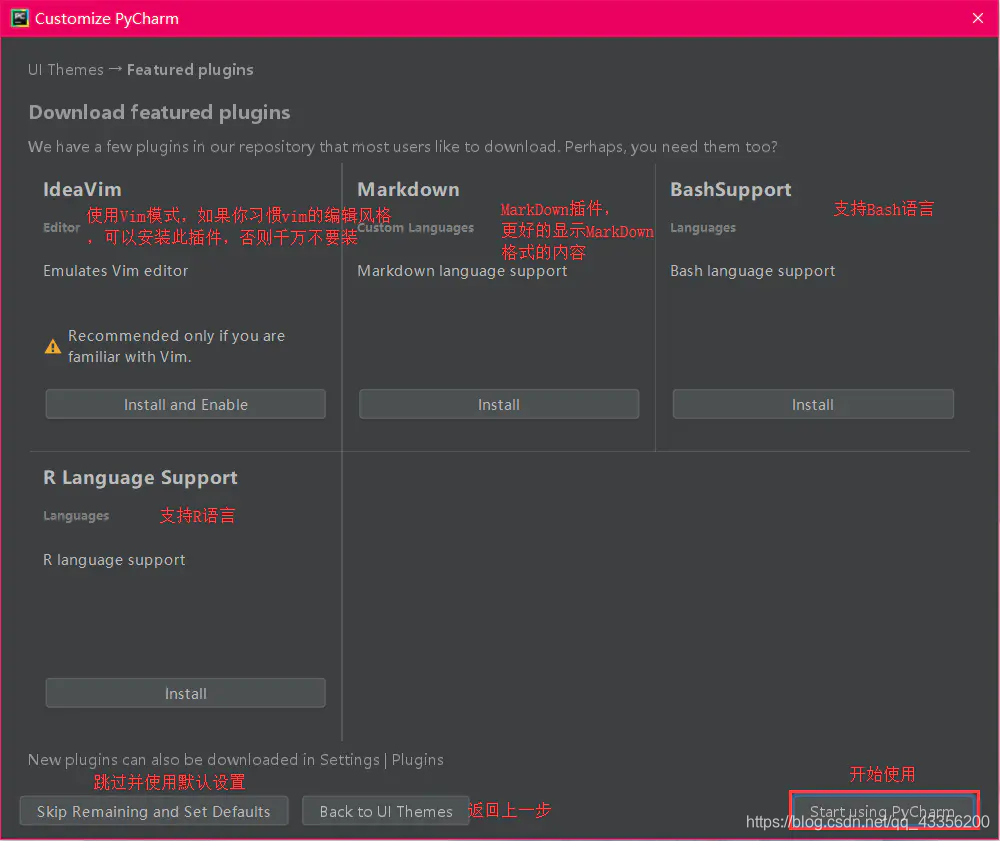Screen dimensions: 1000x841
Task: Click the 'Emulates Vim editor' description
Action: (x=115, y=270)
